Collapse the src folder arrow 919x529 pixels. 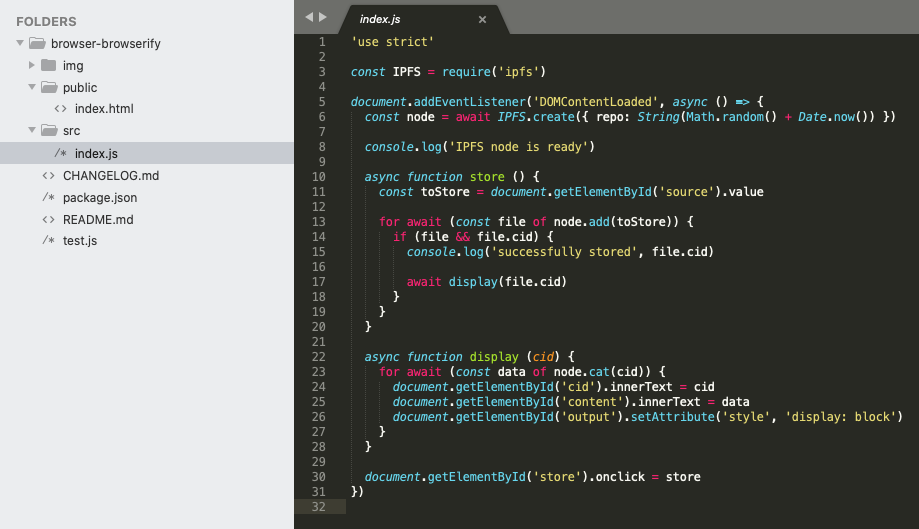click(x=32, y=130)
